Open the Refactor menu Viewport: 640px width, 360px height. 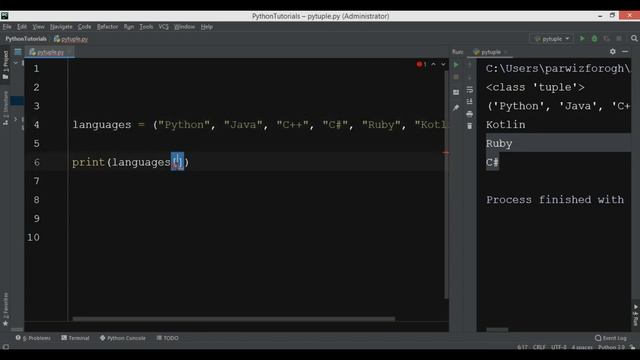click(107, 27)
